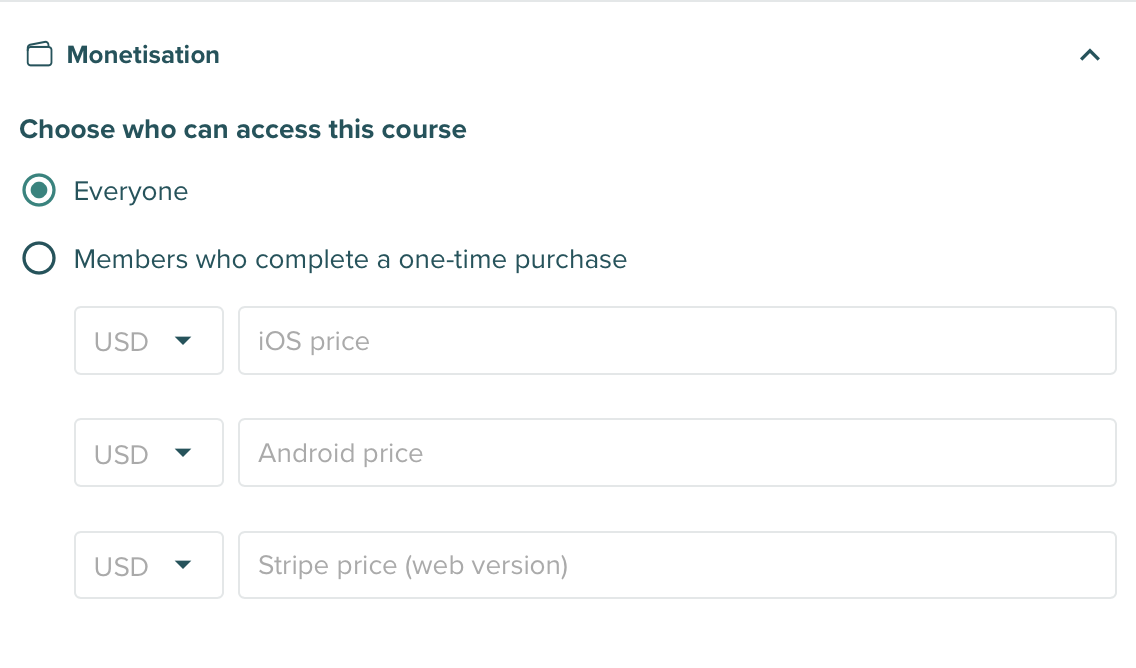1136x668 pixels.
Task: Open the USD currency dropdown for Stripe price
Action: coord(148,565)
